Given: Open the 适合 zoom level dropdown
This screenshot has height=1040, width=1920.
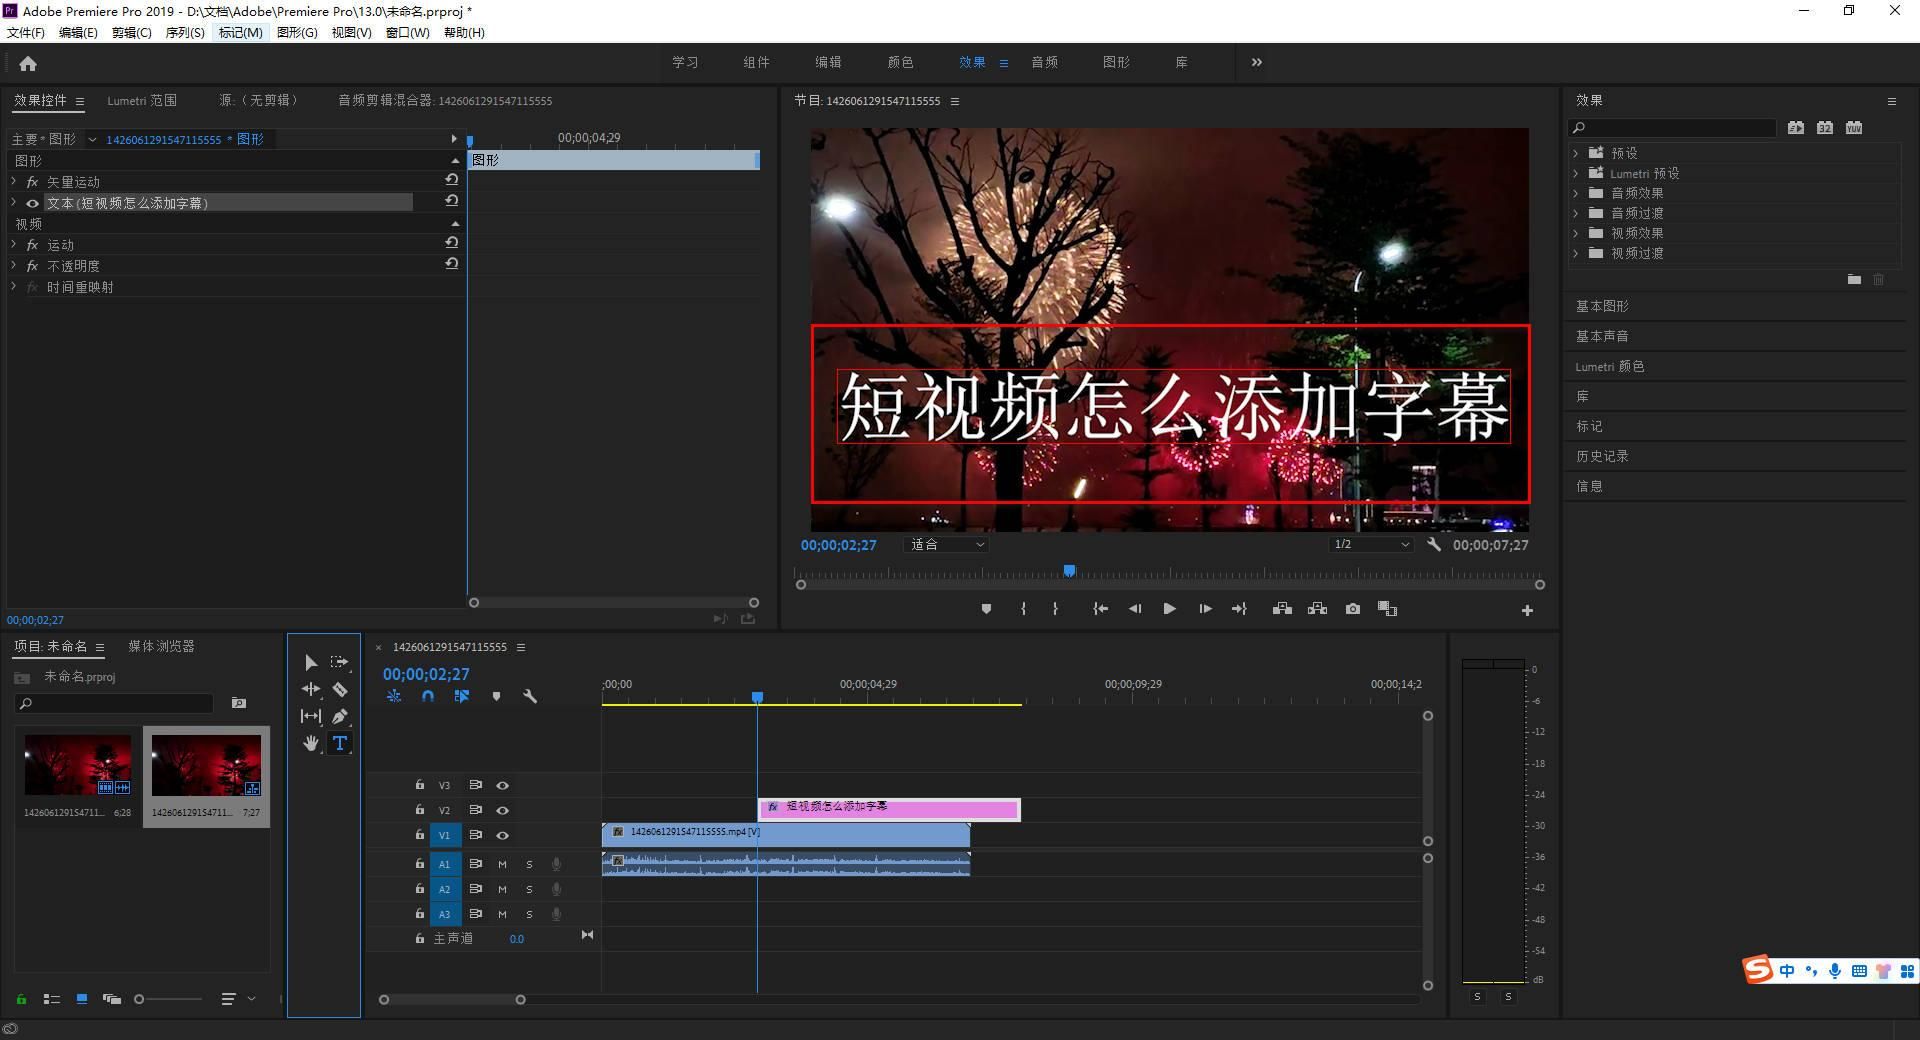Looking at the screenshot, I should pos(947,545).
